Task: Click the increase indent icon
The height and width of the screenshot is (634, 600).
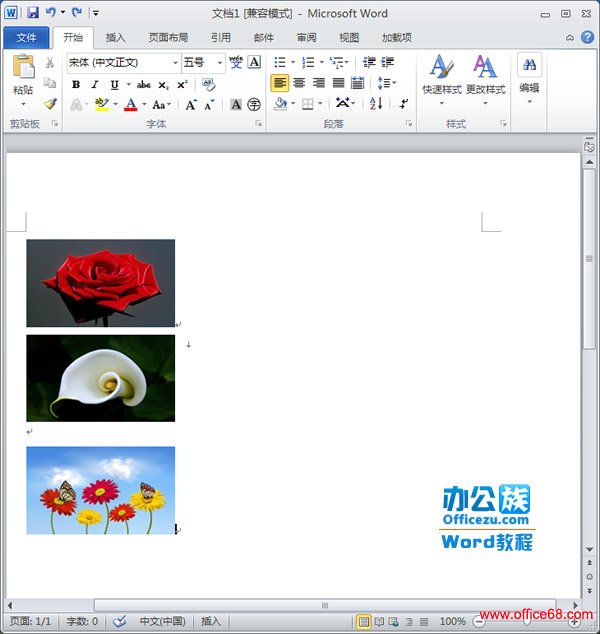Action: [x=387, y=62]
